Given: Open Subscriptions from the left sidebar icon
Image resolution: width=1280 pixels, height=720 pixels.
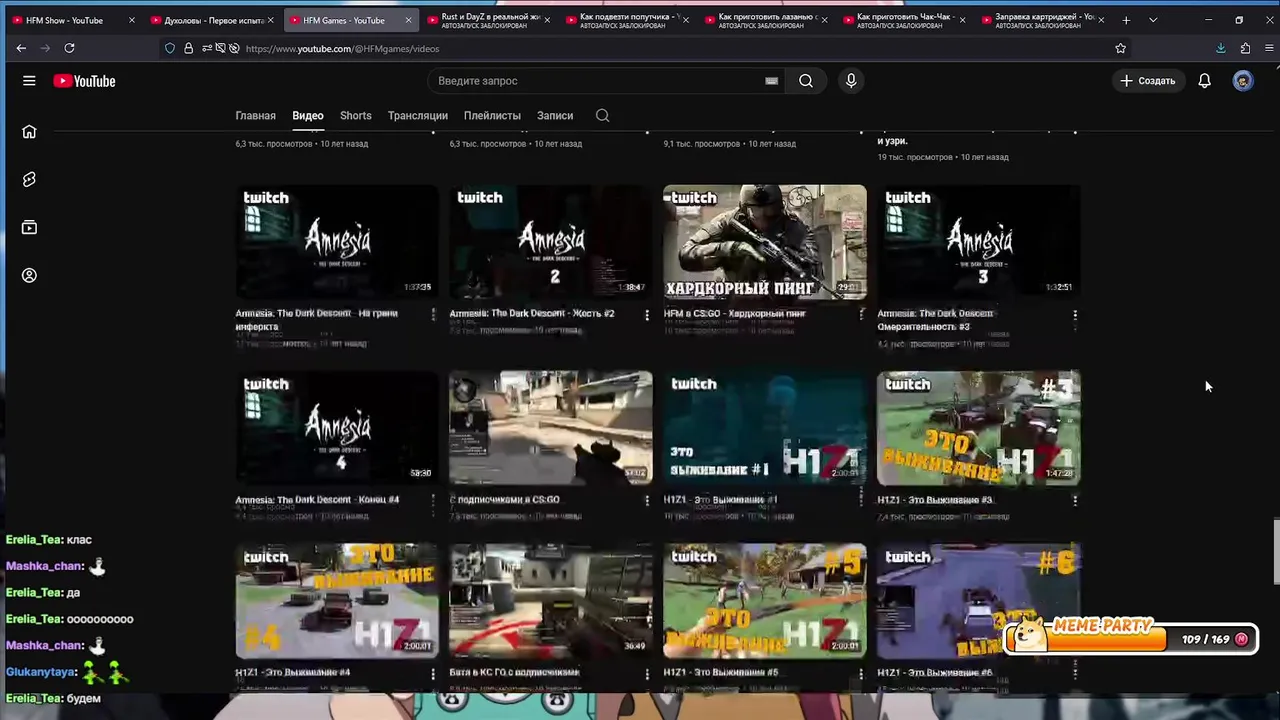Looking at the screenshot, I should click(x=29, y=227).
